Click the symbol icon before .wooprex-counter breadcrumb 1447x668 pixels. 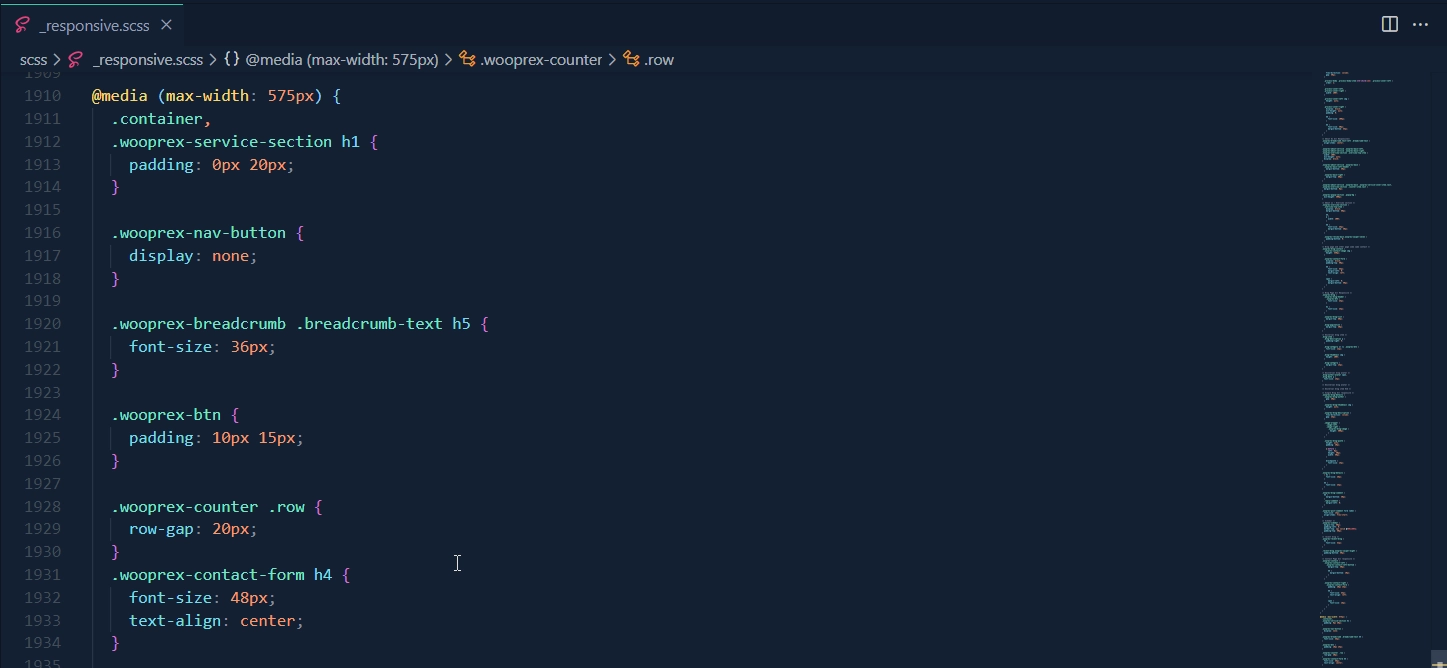(x=467, y=60)
